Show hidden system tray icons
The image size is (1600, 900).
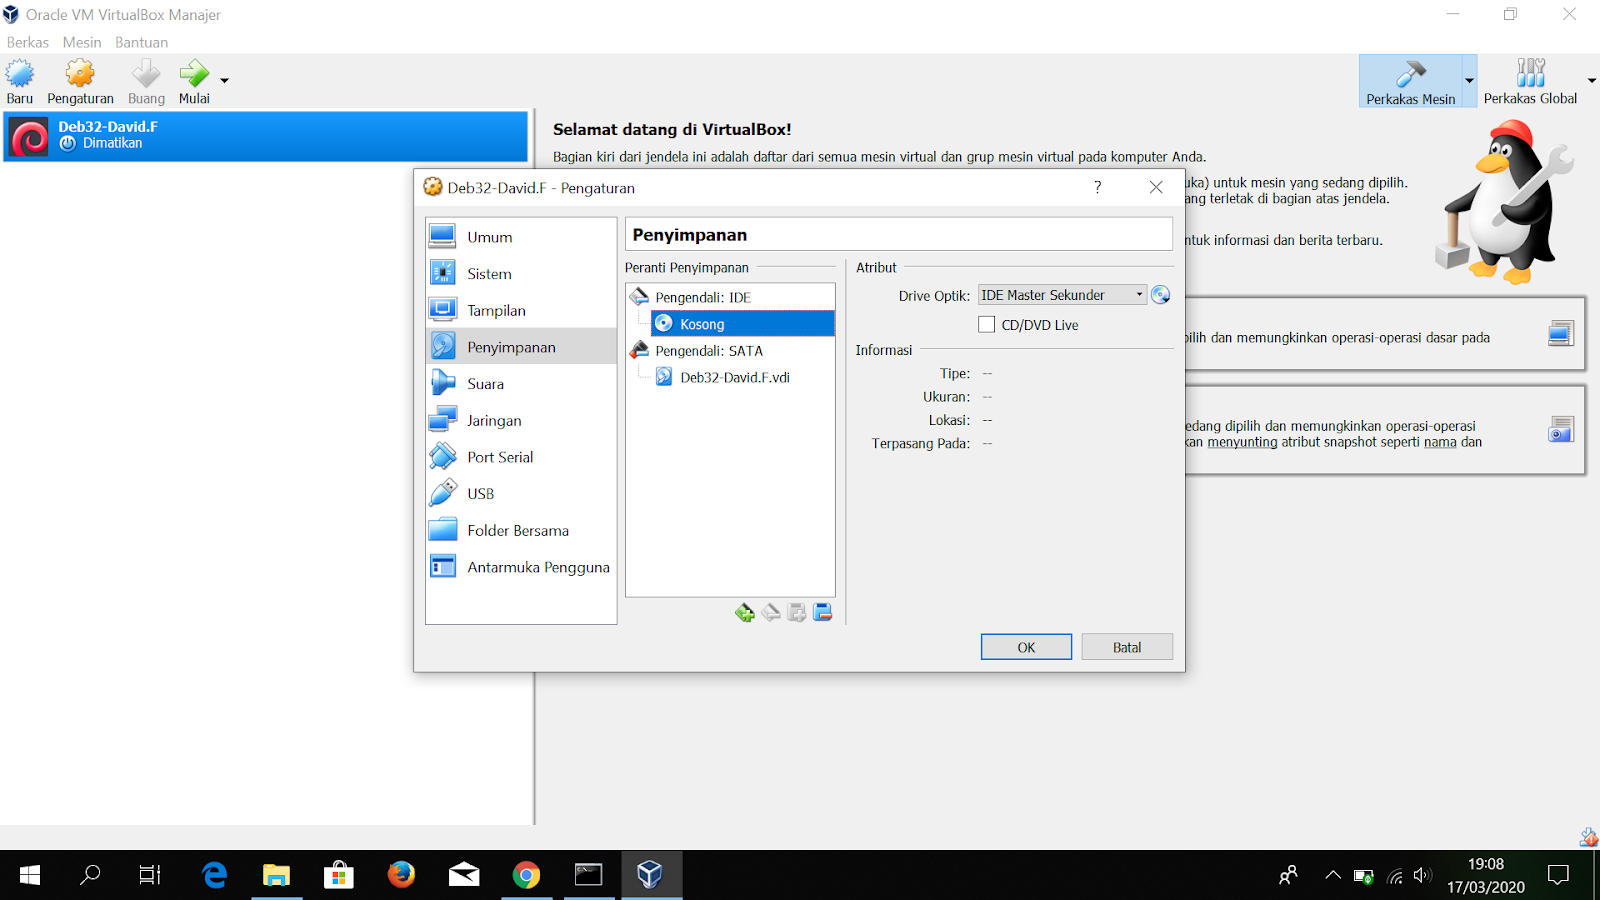1333,876
